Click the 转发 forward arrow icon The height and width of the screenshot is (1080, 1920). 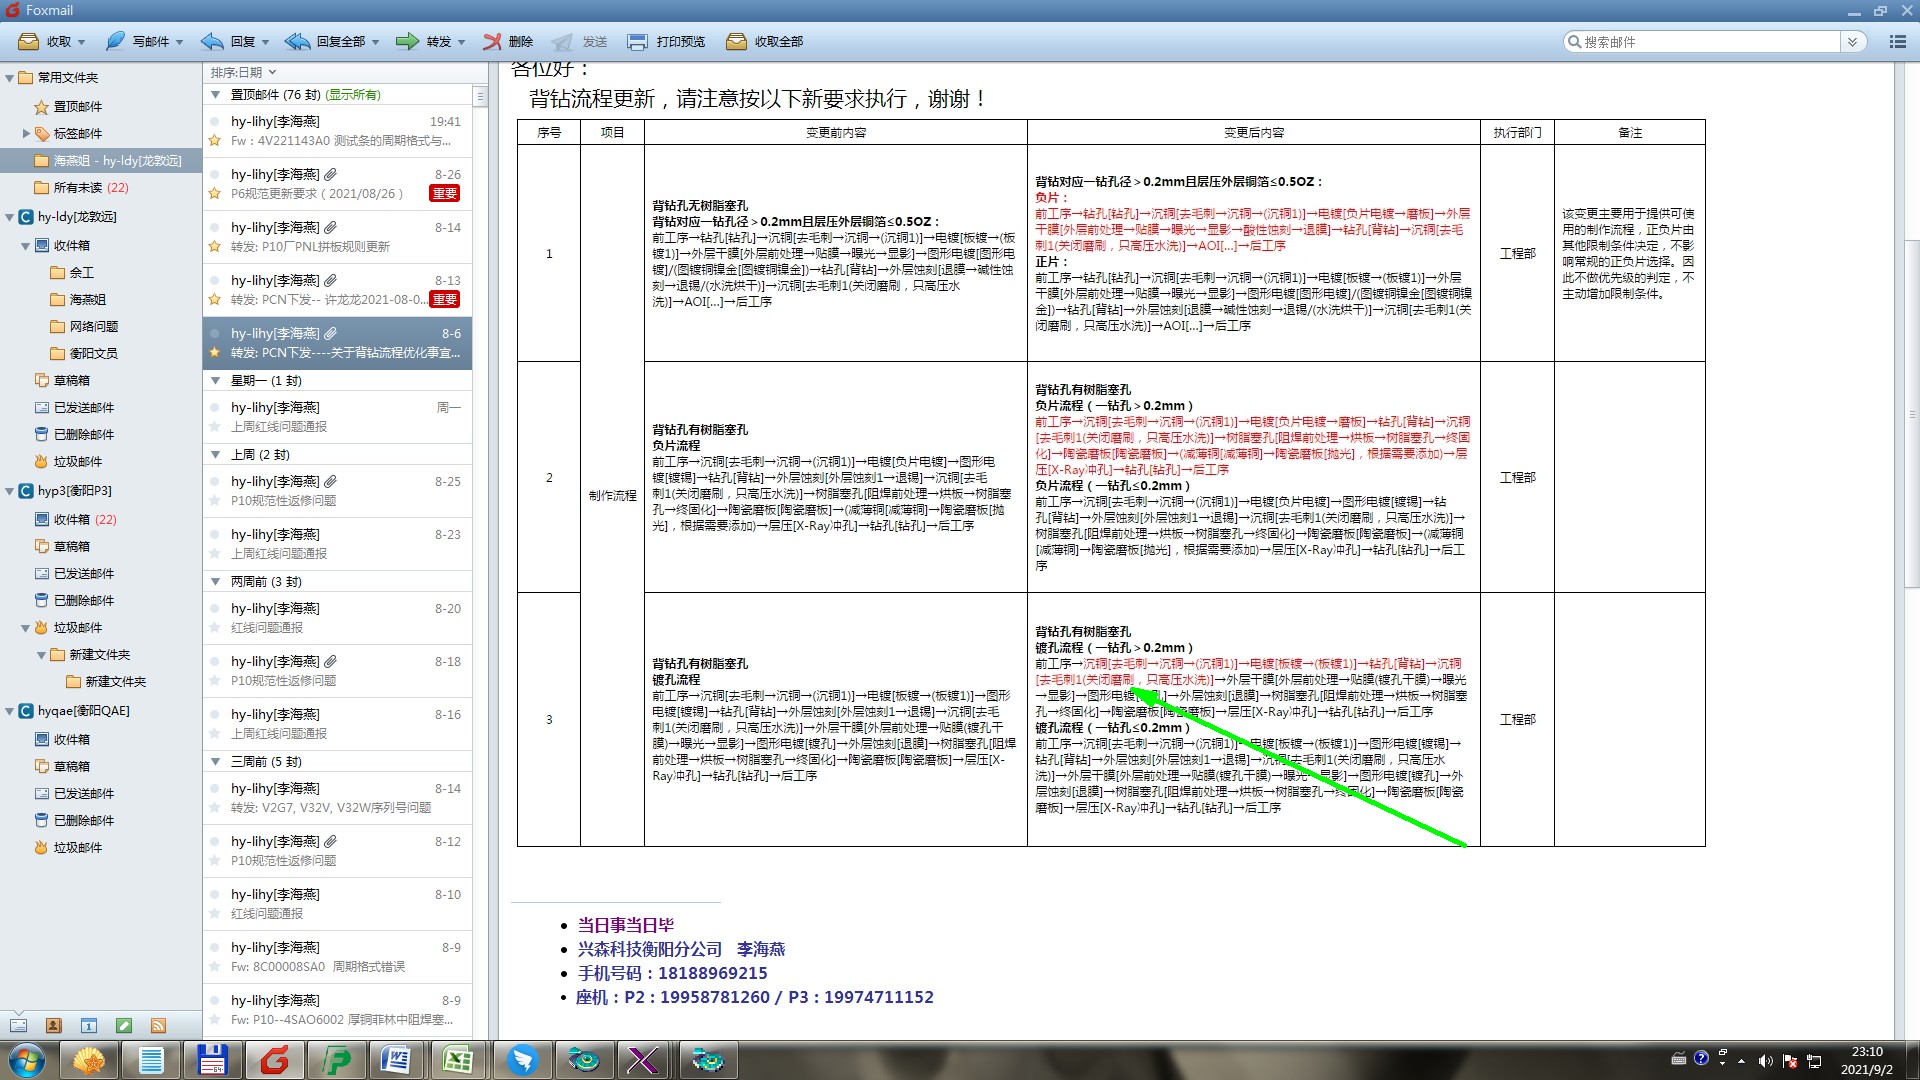click(407, 41)
